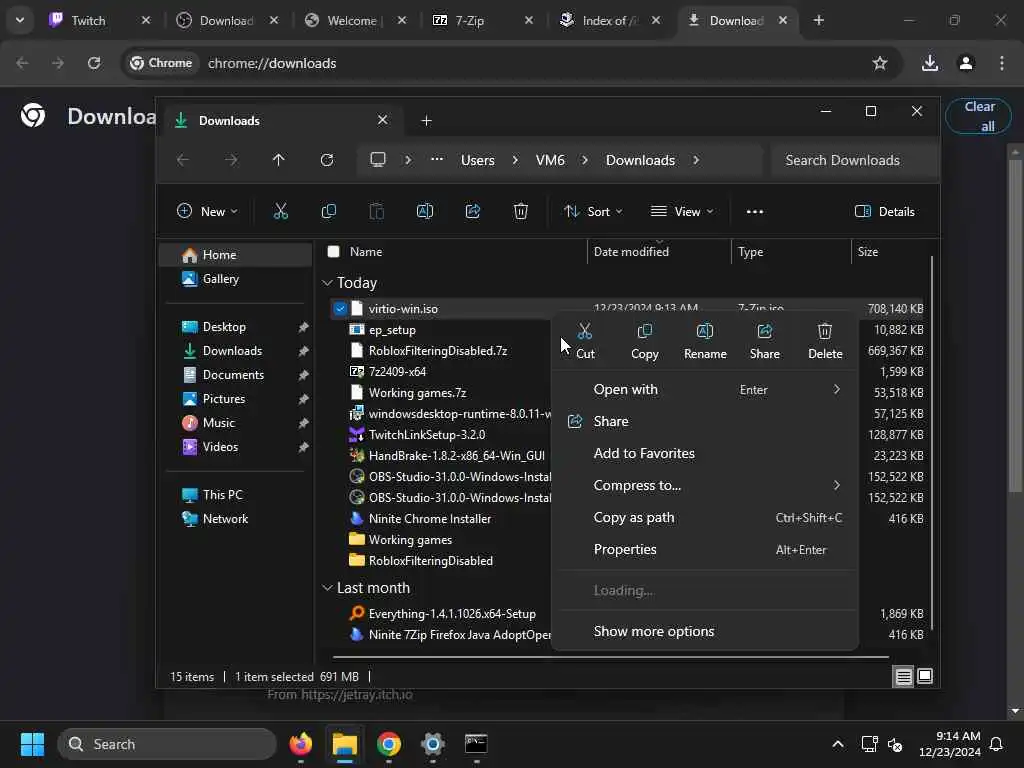The image size is (1024, 768).
Task: Click the Explorer toolbar Cut scissors icon
Action: pos(280,211)
